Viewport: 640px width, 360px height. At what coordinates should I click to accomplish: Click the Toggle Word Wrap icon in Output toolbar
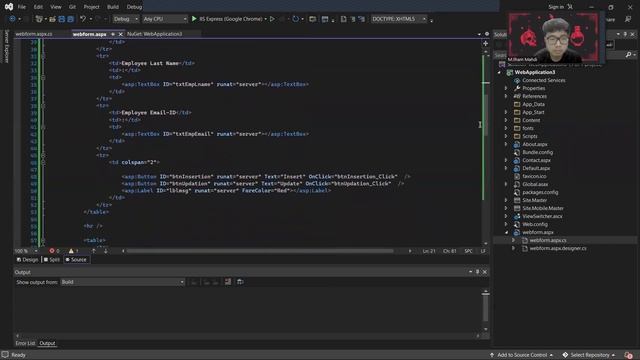240,282
